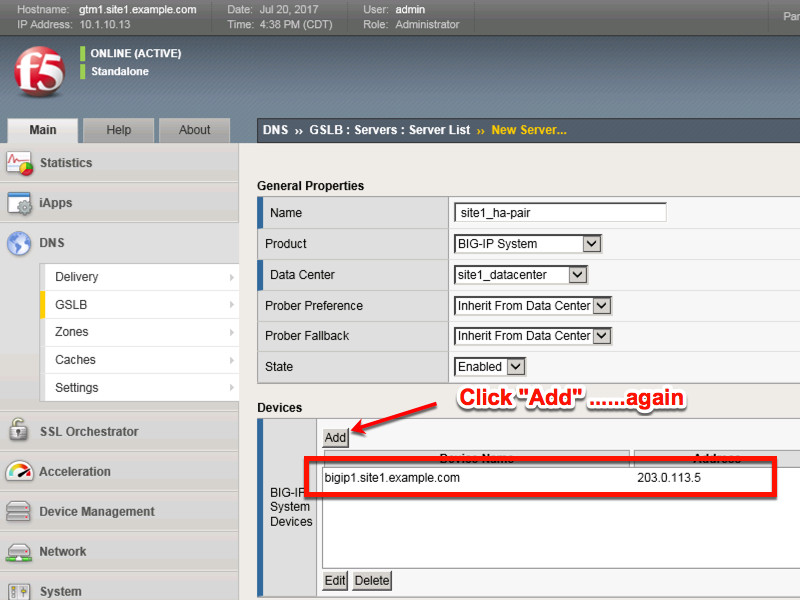Click the Edit device button
The width and height of the screenshot is (800, 600).
(x=335, y=581)
